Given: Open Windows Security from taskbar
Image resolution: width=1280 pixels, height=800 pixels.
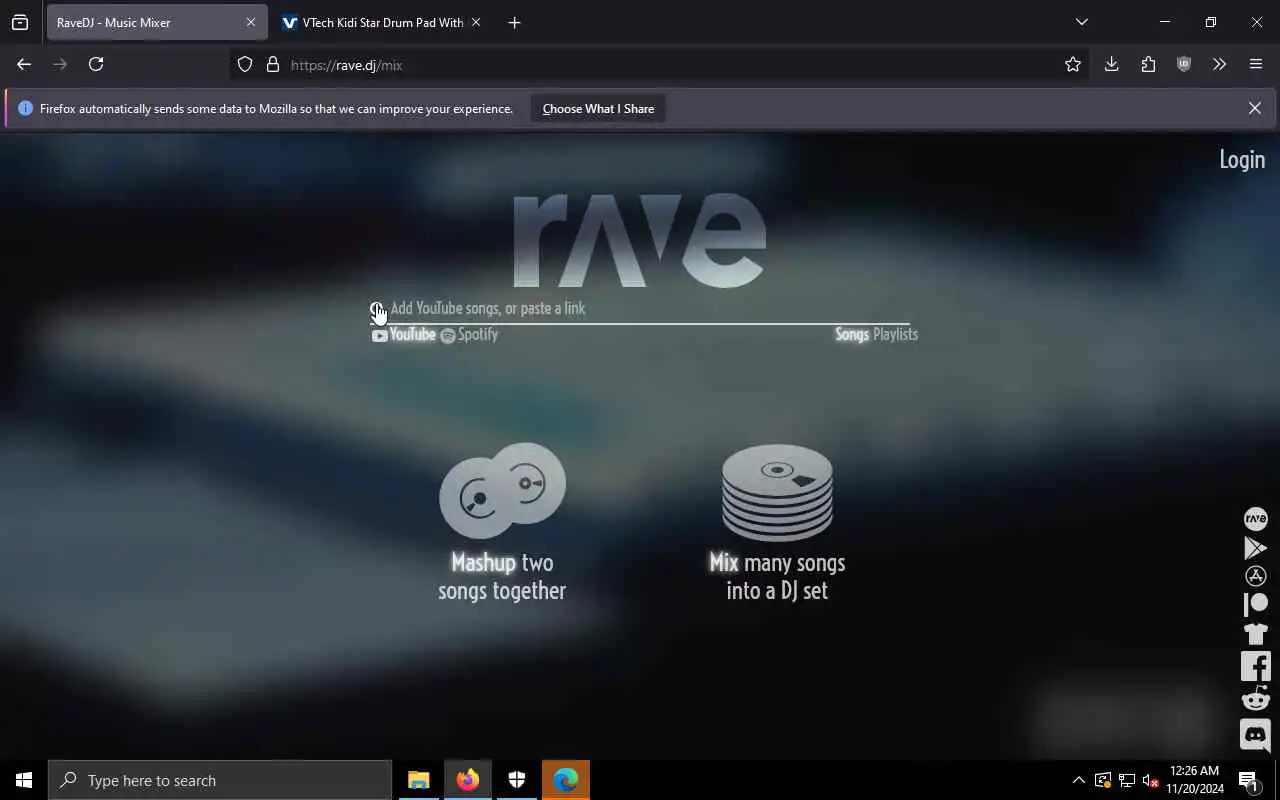Looking at the screenshot, I should 517,780.
